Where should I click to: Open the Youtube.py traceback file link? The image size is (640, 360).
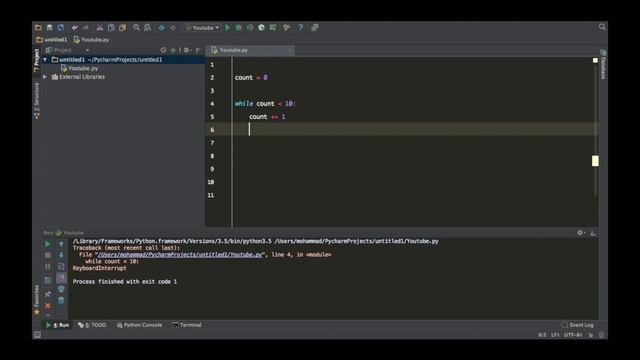click(x=180, y=255)
